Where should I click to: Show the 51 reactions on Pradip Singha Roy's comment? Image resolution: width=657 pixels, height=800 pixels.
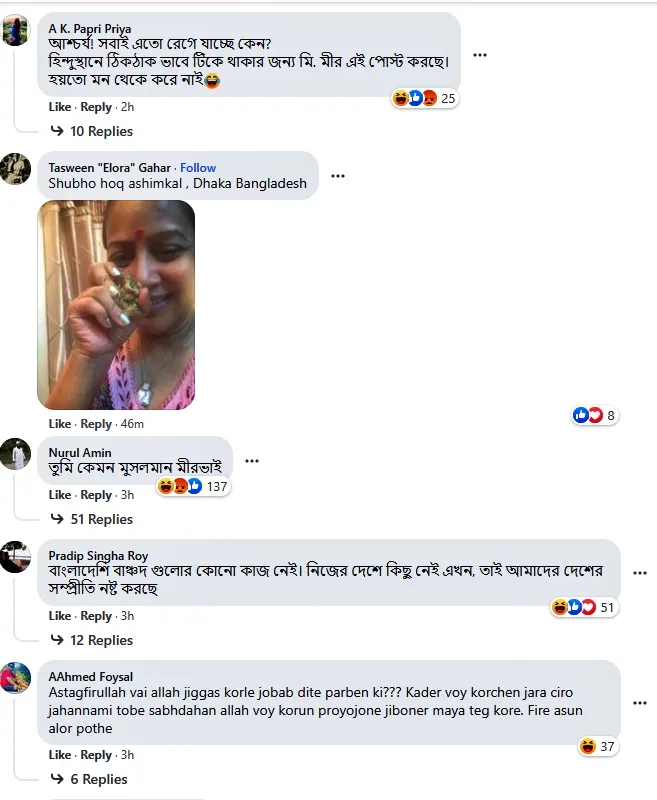[584, 607]
